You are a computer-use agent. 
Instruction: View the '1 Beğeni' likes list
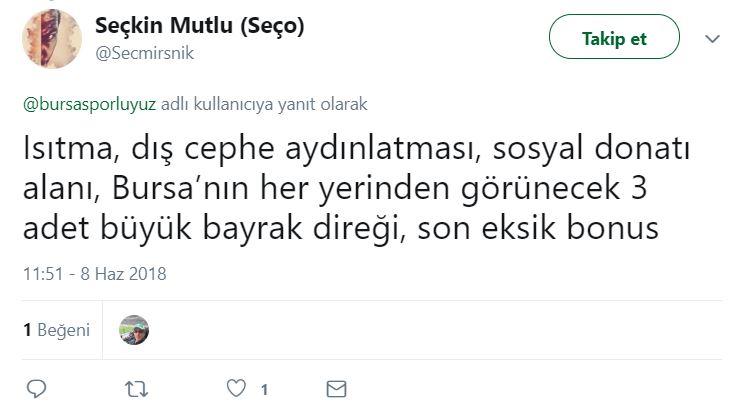pyautogui.click(x=56, y=329)
